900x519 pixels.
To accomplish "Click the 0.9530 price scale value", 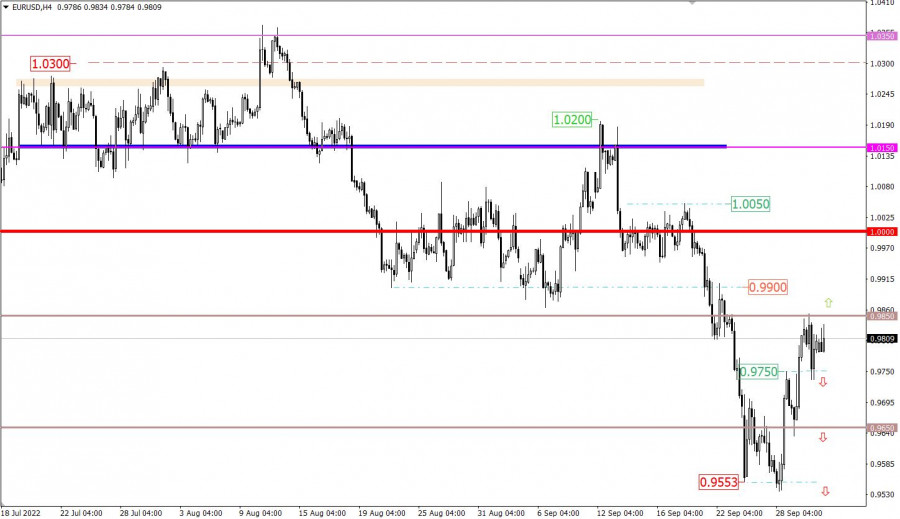I will tap(882, 494).
